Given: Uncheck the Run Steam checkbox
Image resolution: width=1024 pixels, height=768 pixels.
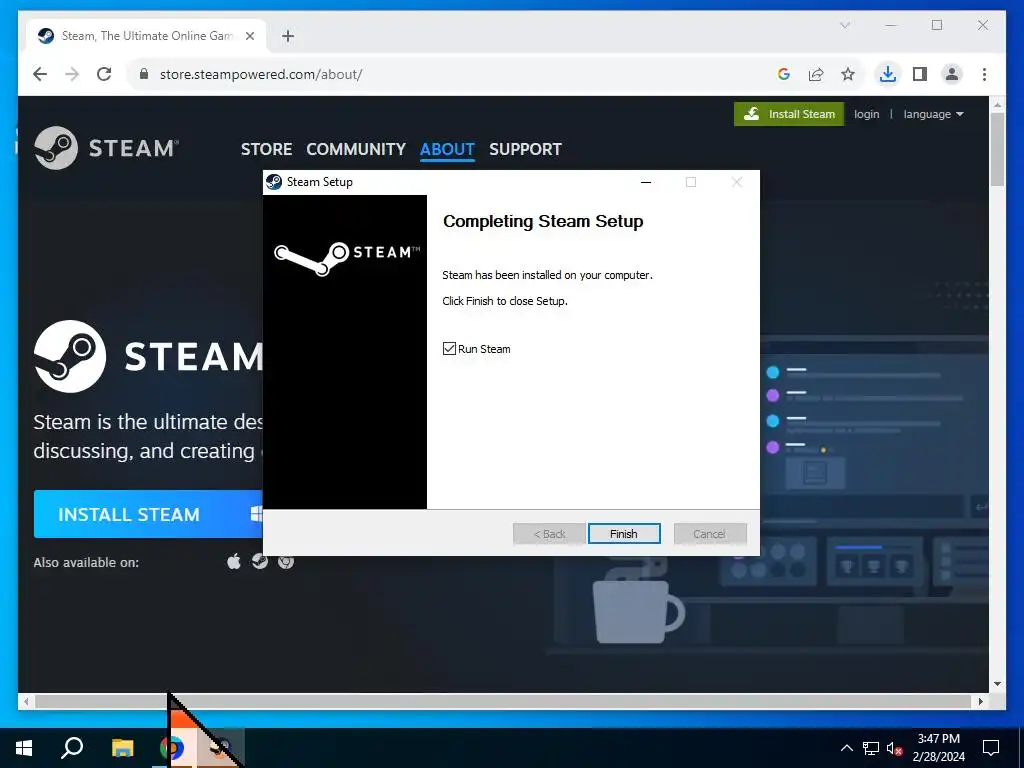Looking at the screenshot, I should coord(449,349).
